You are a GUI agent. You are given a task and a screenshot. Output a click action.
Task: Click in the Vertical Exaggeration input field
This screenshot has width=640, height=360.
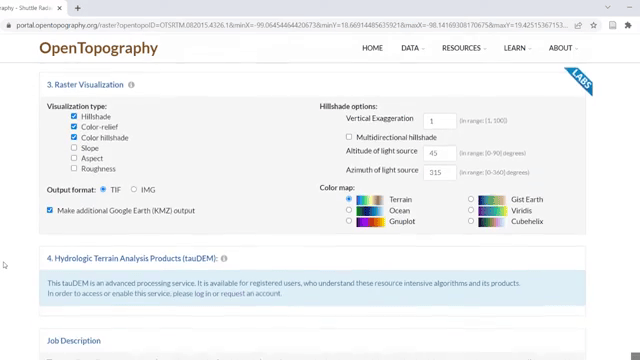440,121
